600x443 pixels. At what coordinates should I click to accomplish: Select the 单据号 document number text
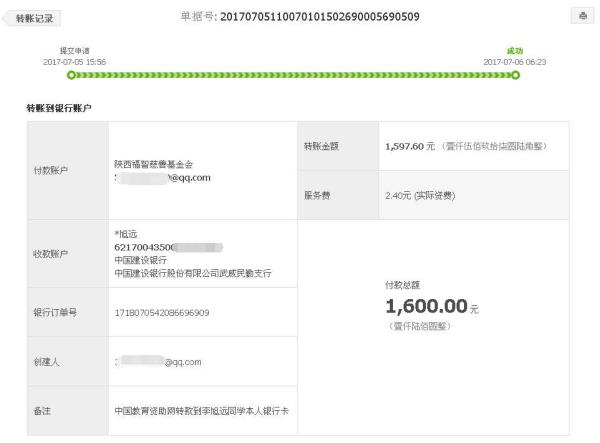tap(319, 17)
